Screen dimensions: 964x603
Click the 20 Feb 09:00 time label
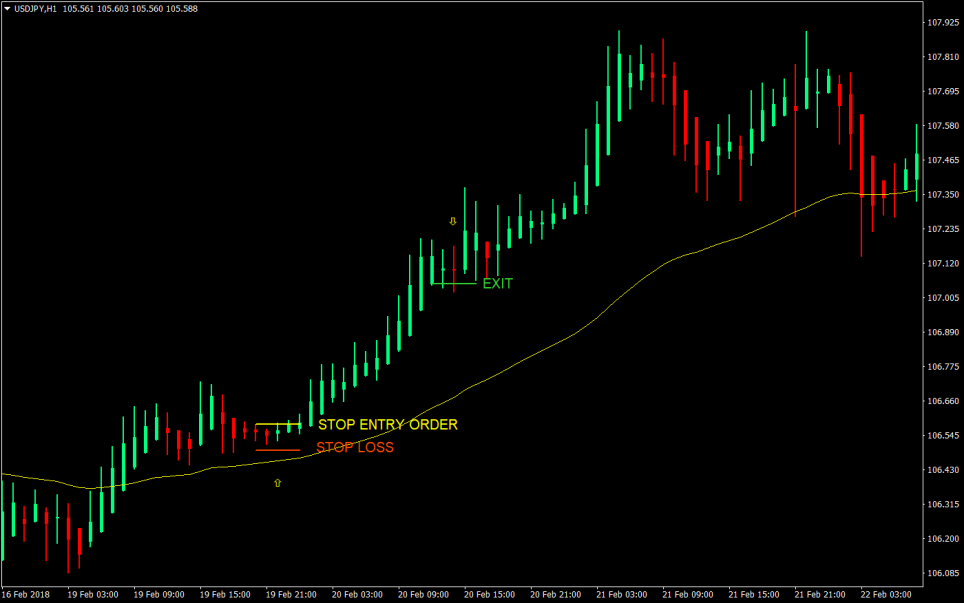[x=423, y=595]
